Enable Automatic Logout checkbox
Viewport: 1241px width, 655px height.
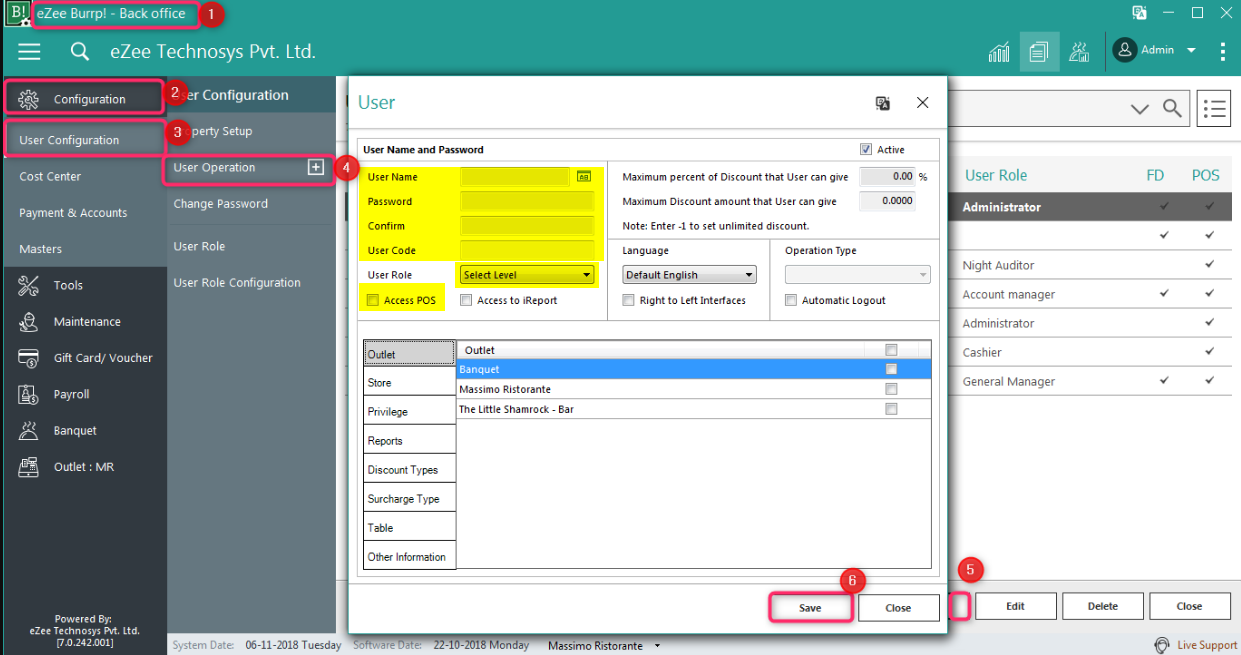(791, 300)
